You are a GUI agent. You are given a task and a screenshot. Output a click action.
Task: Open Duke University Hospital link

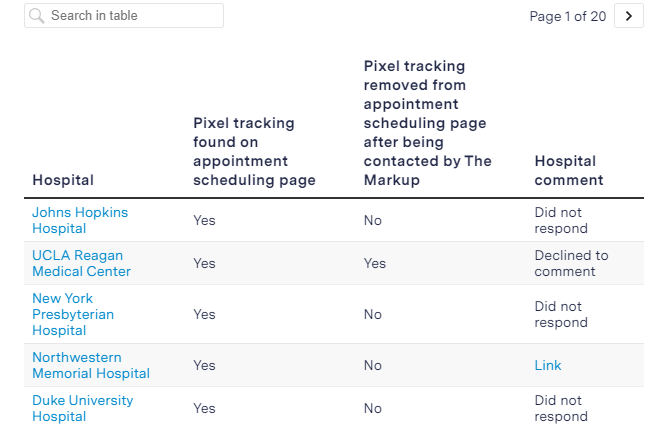click(83, 408)
